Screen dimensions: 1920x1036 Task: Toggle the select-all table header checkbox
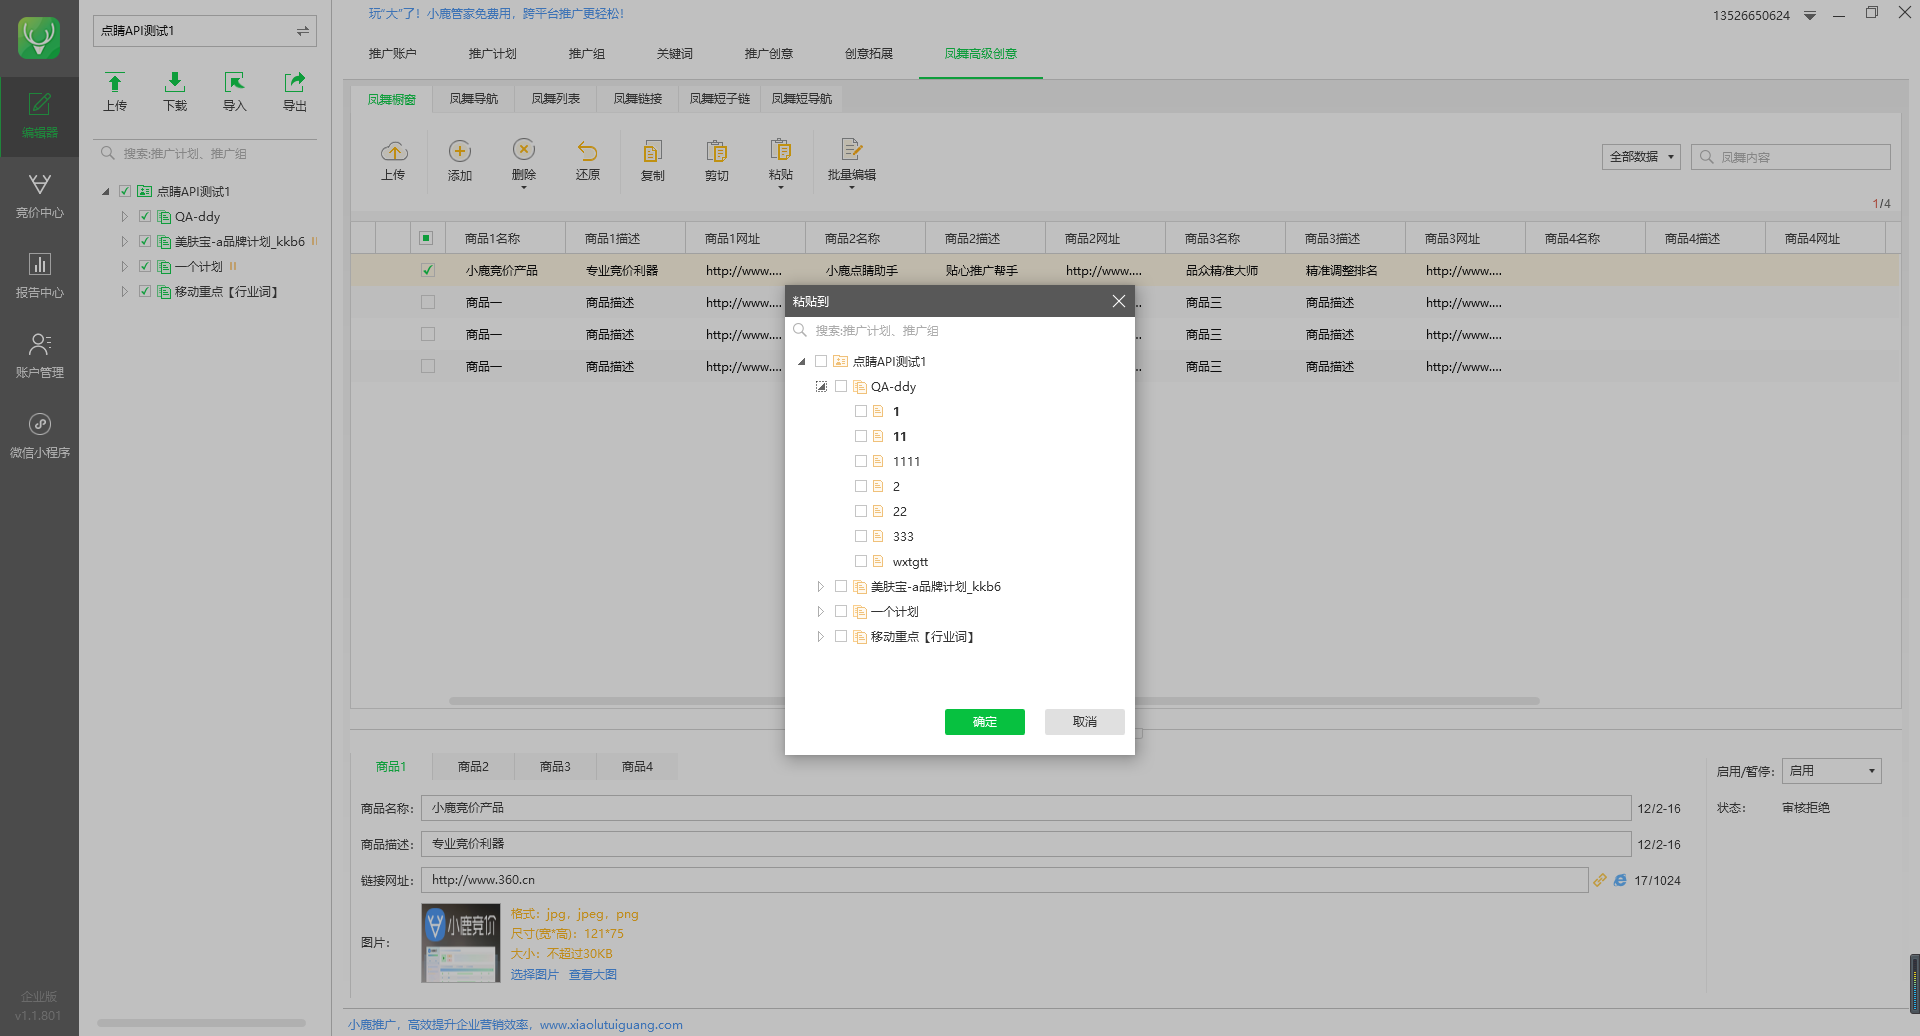coord(426,238)
